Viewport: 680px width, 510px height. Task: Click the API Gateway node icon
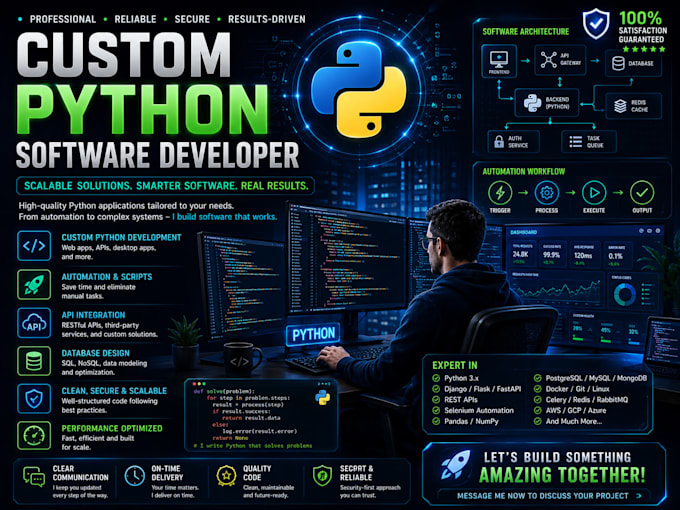pyautogui.click(x=549, y=59)
